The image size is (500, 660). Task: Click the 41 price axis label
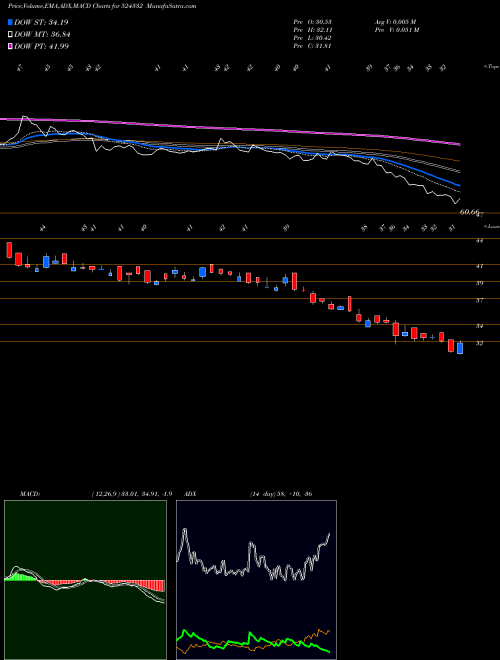pyautogui.click(x=479, y=266)
